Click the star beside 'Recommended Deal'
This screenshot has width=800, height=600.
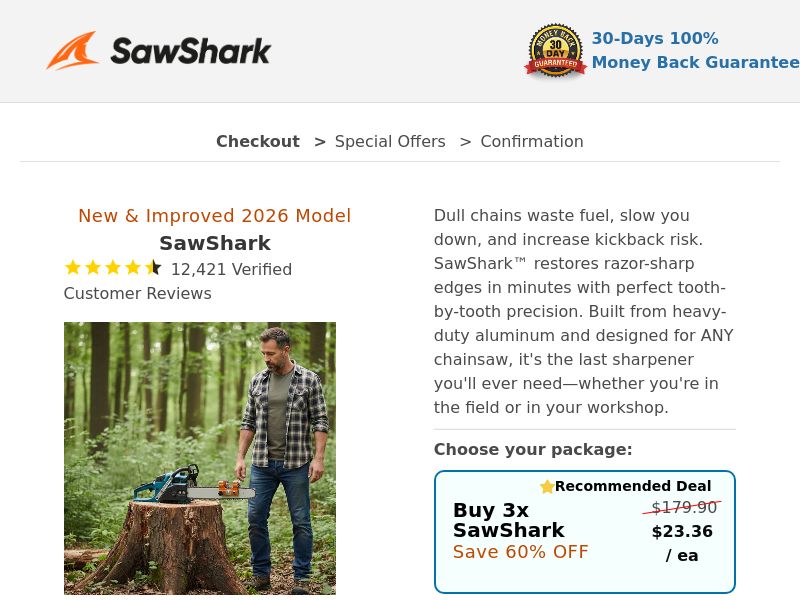tap(548, 486)
